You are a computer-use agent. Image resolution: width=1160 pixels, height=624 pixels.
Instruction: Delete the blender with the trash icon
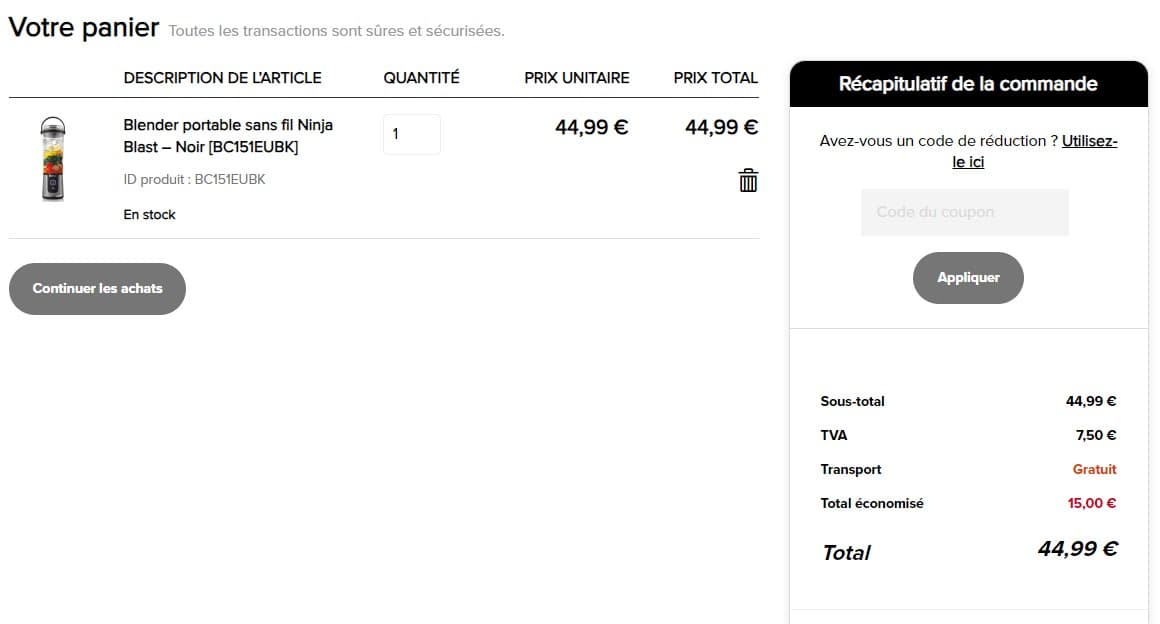(748, 181)
